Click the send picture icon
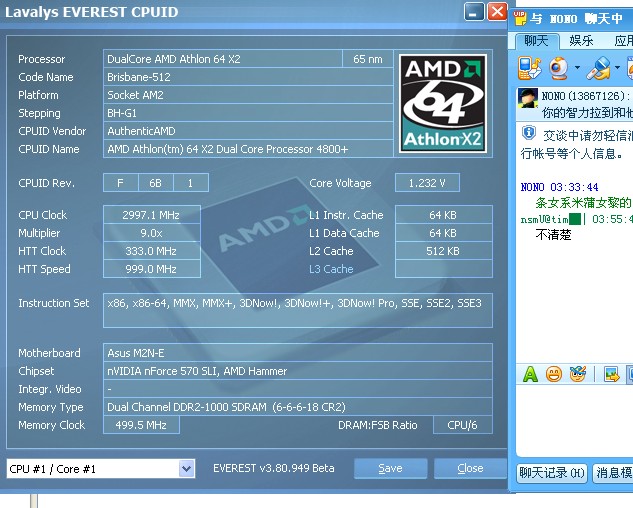This screenshot has width=633, height=508. [x=612, y=374]
